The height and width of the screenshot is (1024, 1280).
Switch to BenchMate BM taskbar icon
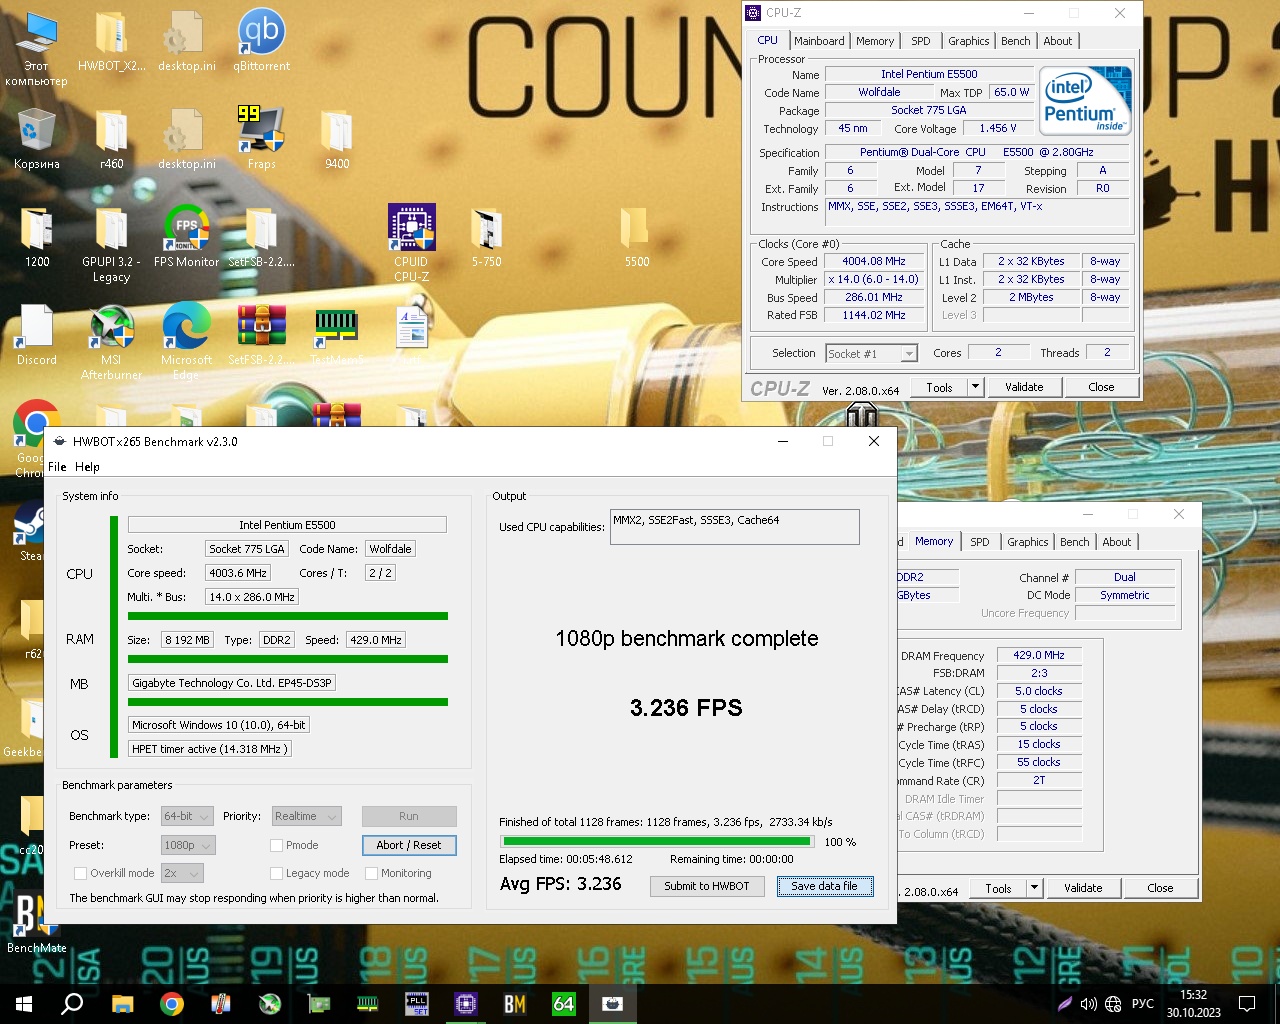coord(515,1003)
